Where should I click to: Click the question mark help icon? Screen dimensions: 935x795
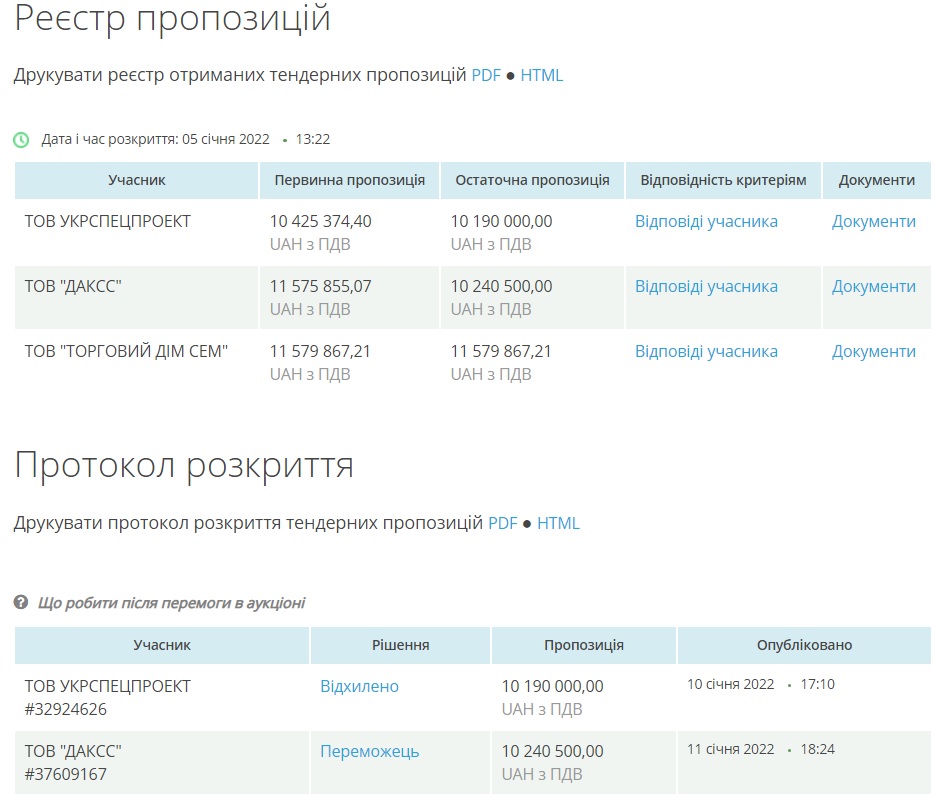pyautogui.click(x=21, y=602)
